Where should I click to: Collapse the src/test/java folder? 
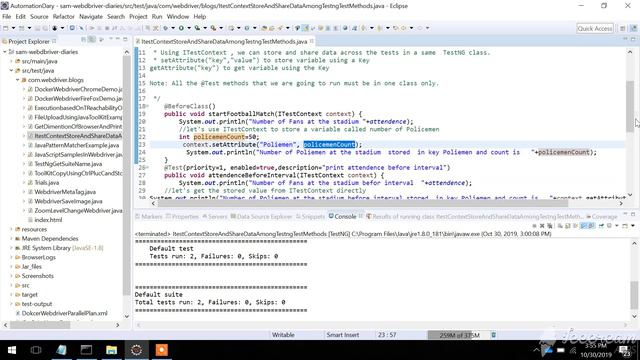(11, 71)
